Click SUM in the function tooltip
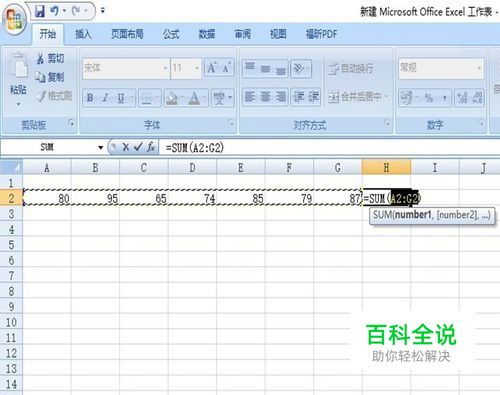The image size is (500, 395). [x=383, y=215]
